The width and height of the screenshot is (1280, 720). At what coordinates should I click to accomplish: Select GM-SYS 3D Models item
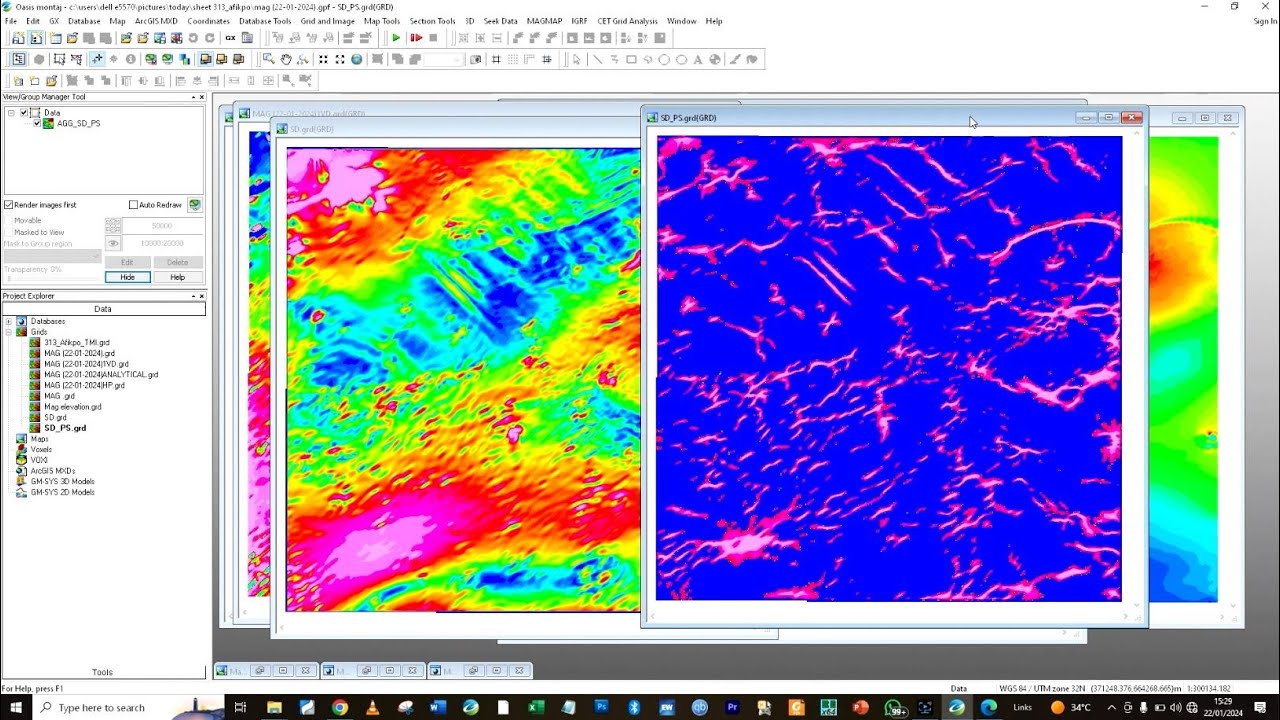[62, 481]
